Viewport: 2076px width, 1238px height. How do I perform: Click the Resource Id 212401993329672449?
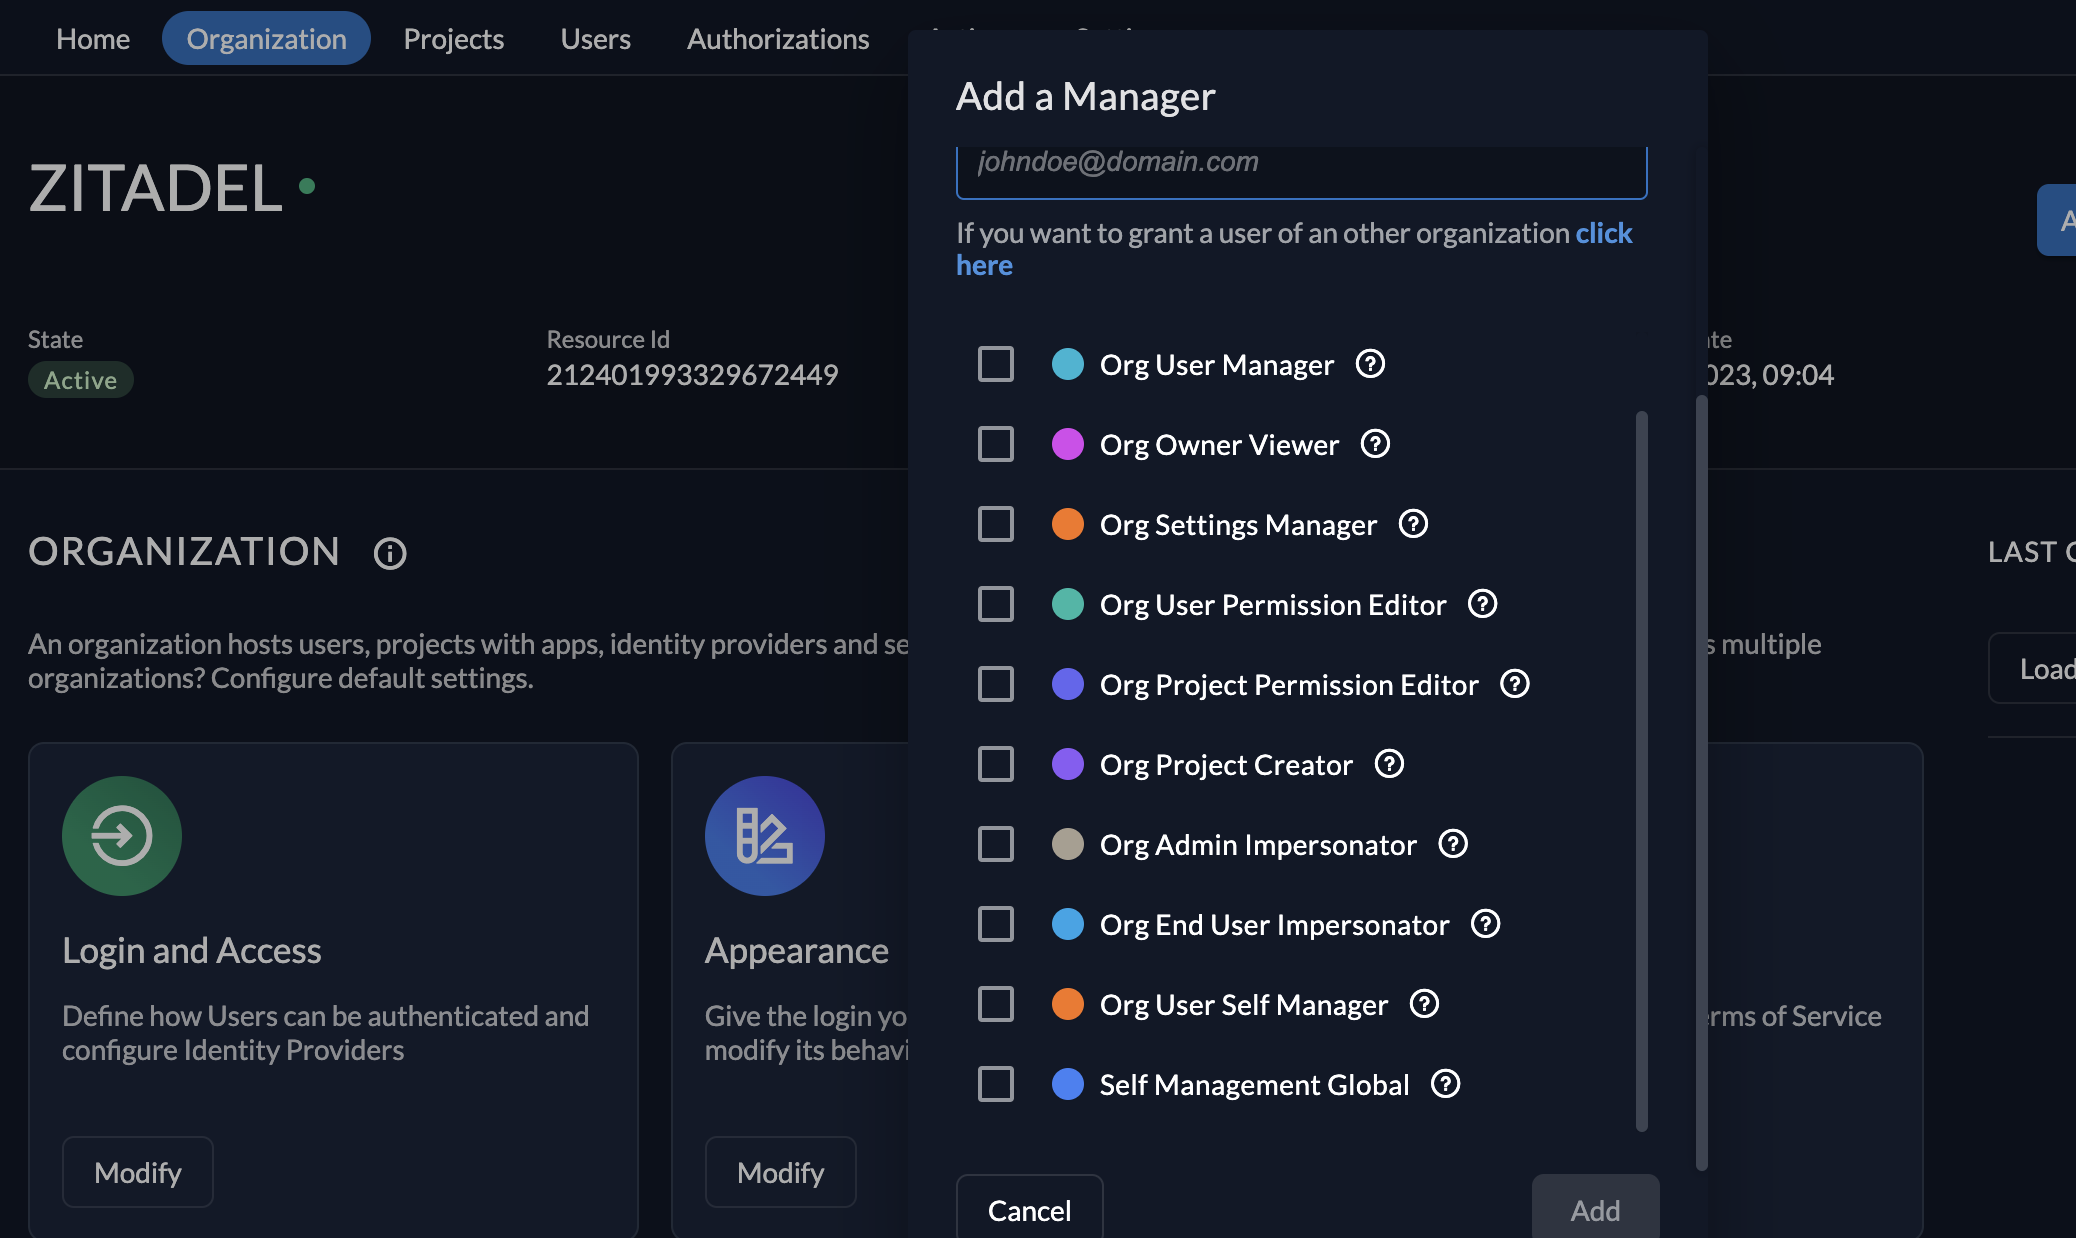(692, 375)
